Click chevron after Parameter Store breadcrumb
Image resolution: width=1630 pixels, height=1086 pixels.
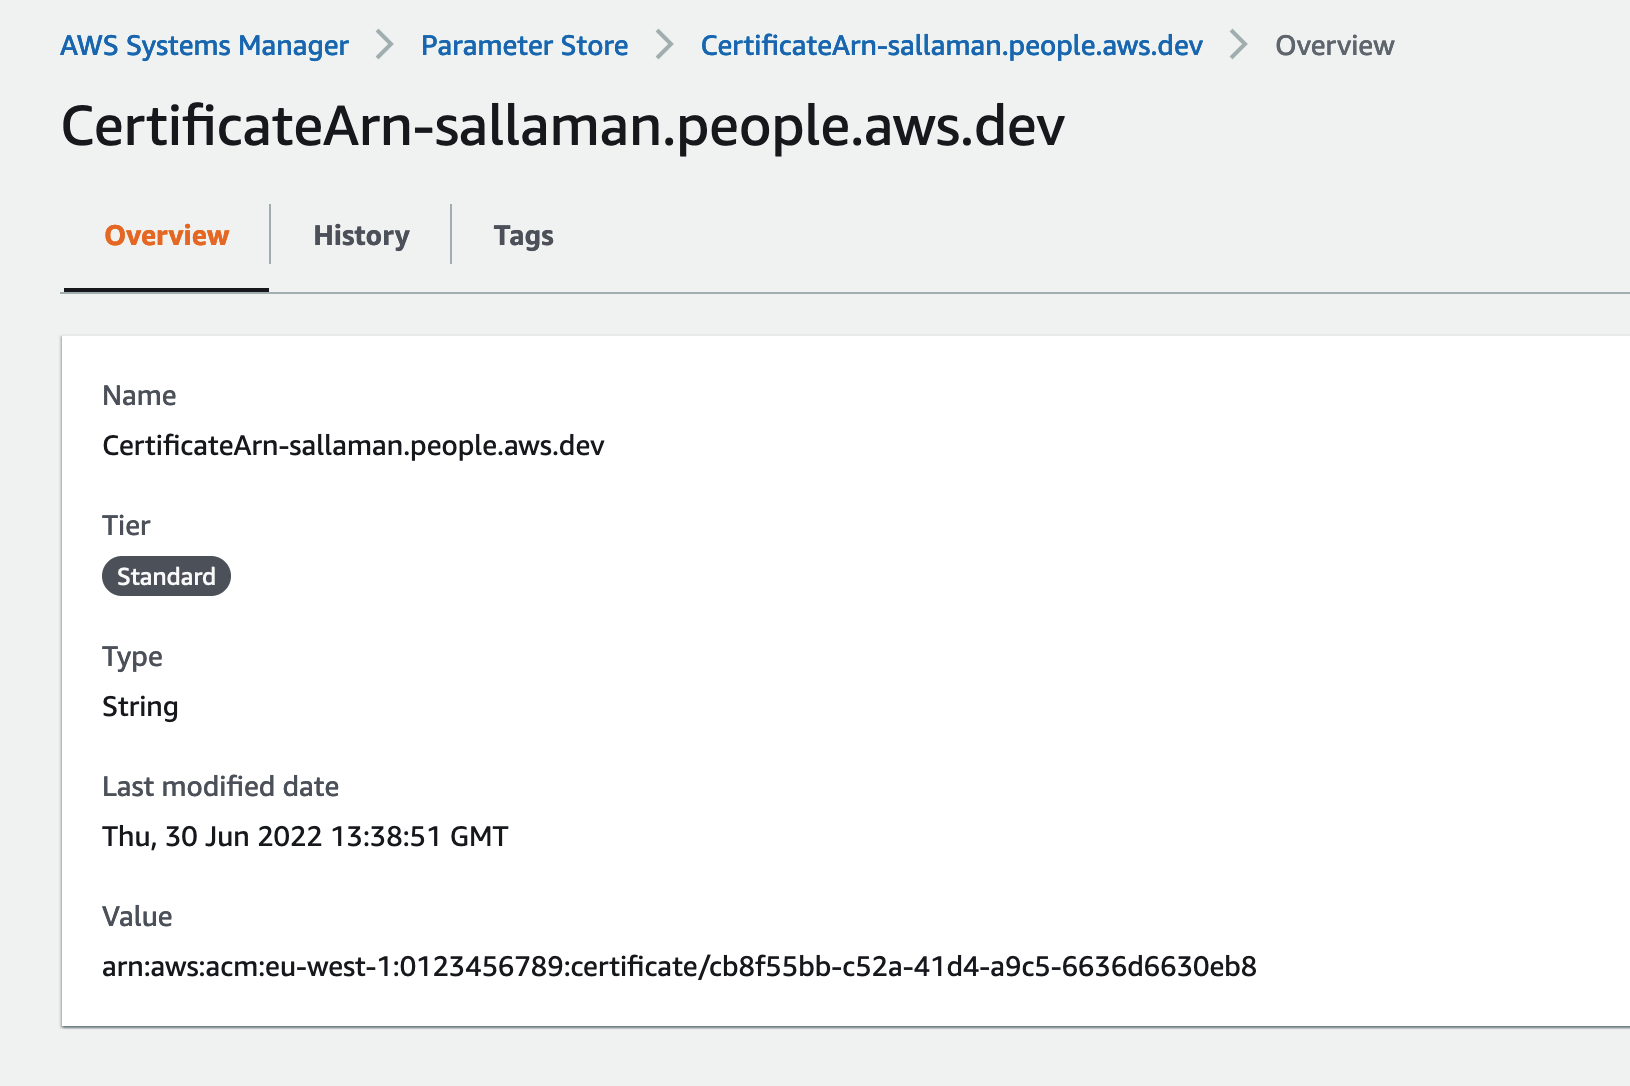pos(664,45)
